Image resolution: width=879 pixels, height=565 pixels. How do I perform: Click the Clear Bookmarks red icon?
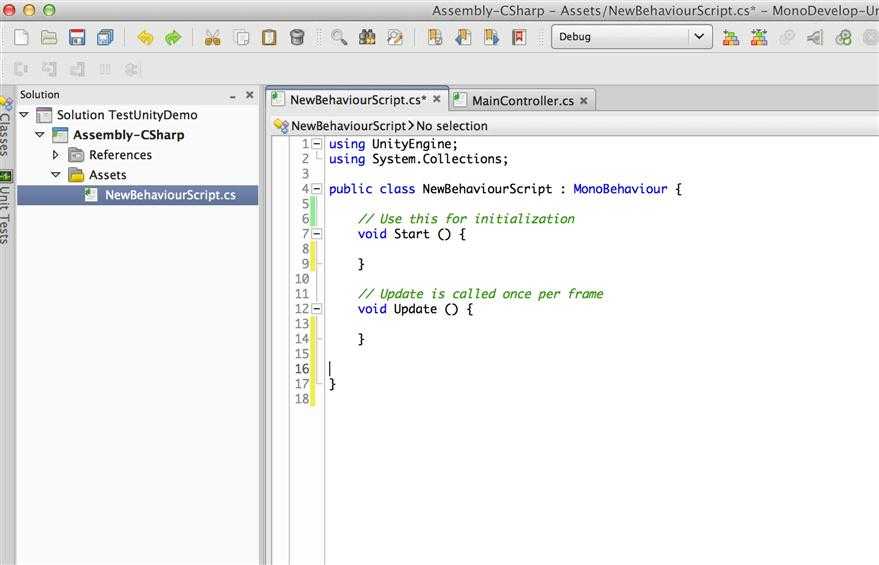coord(519,38)
